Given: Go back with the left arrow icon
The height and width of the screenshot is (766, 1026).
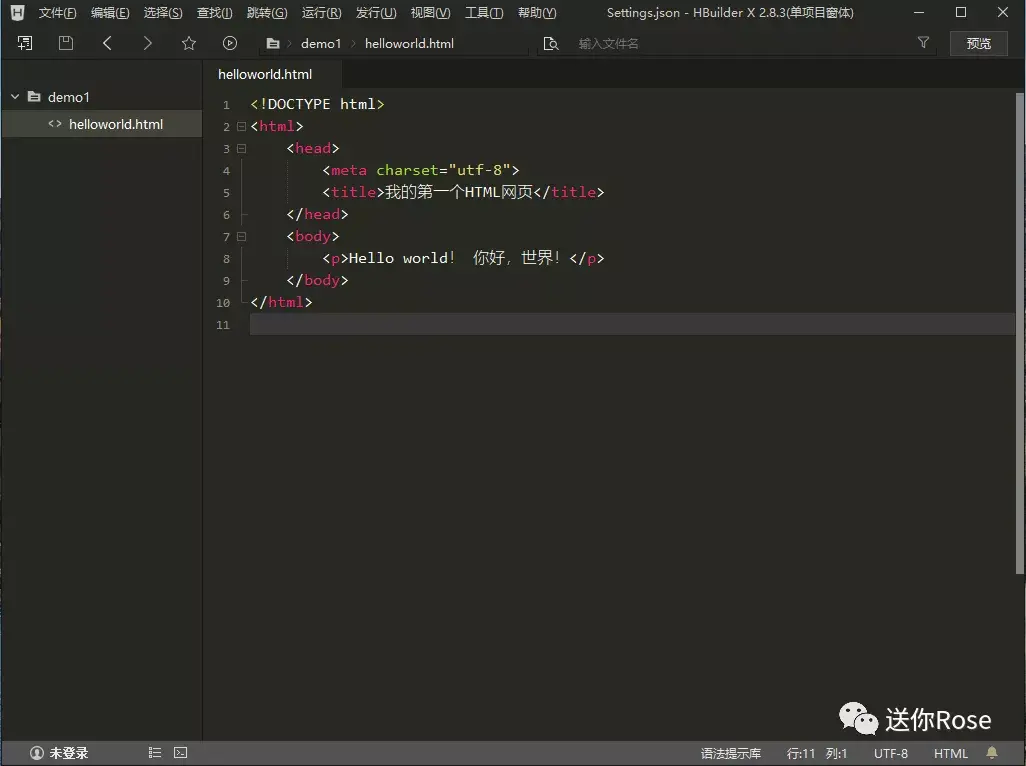Looking at the screenshot, I should [x=107, y=43].
